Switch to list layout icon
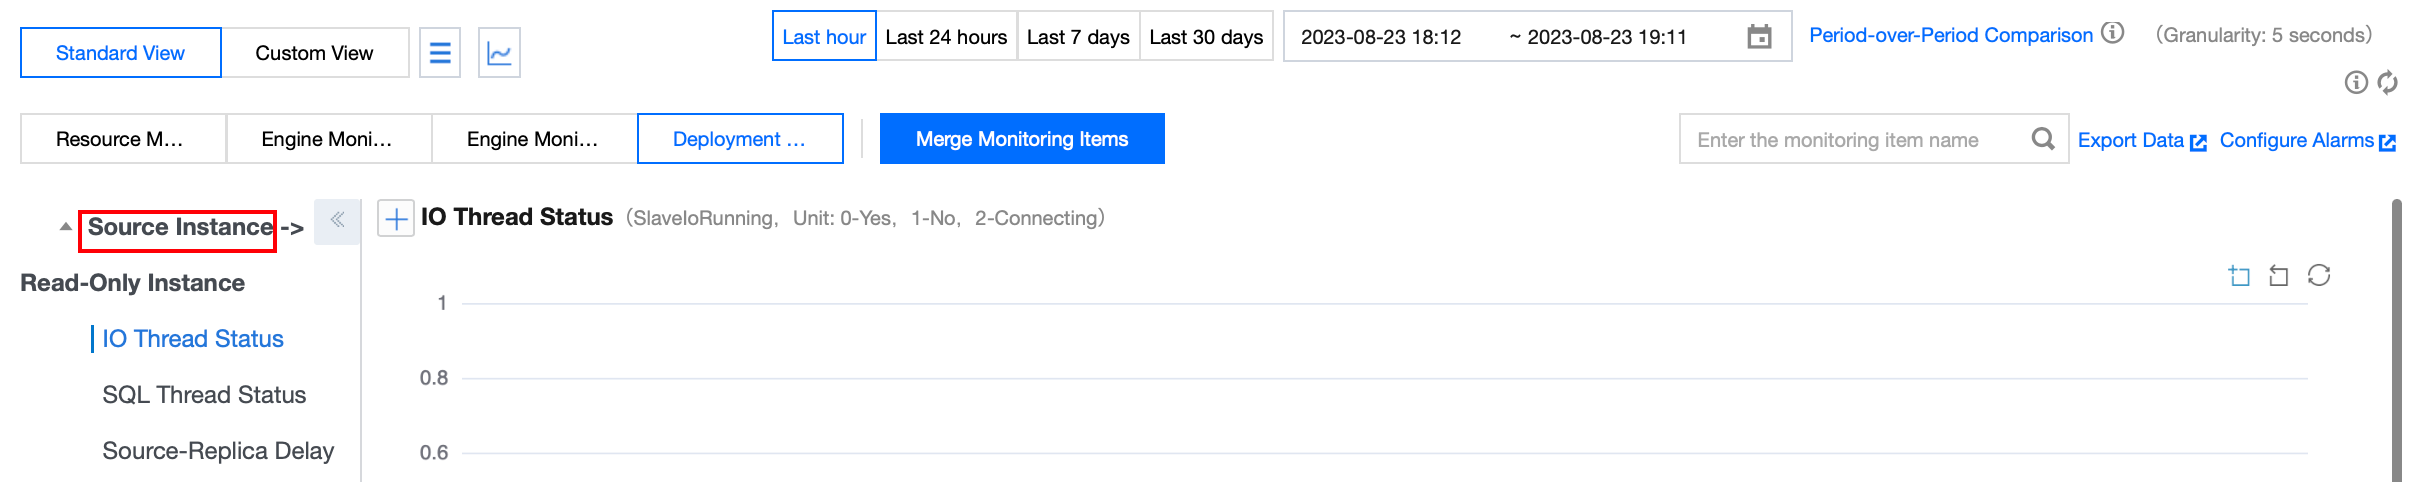 [440, 53]
